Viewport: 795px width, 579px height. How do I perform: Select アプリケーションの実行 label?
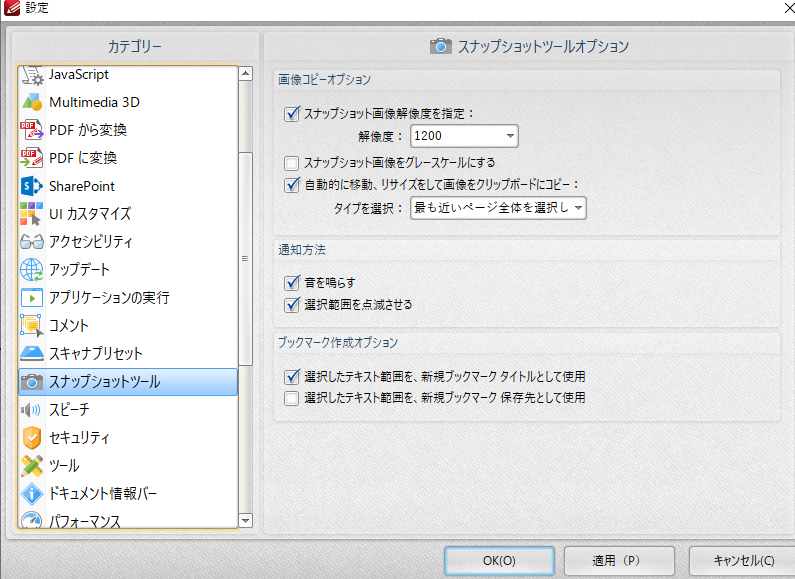[x=109, y=298]
